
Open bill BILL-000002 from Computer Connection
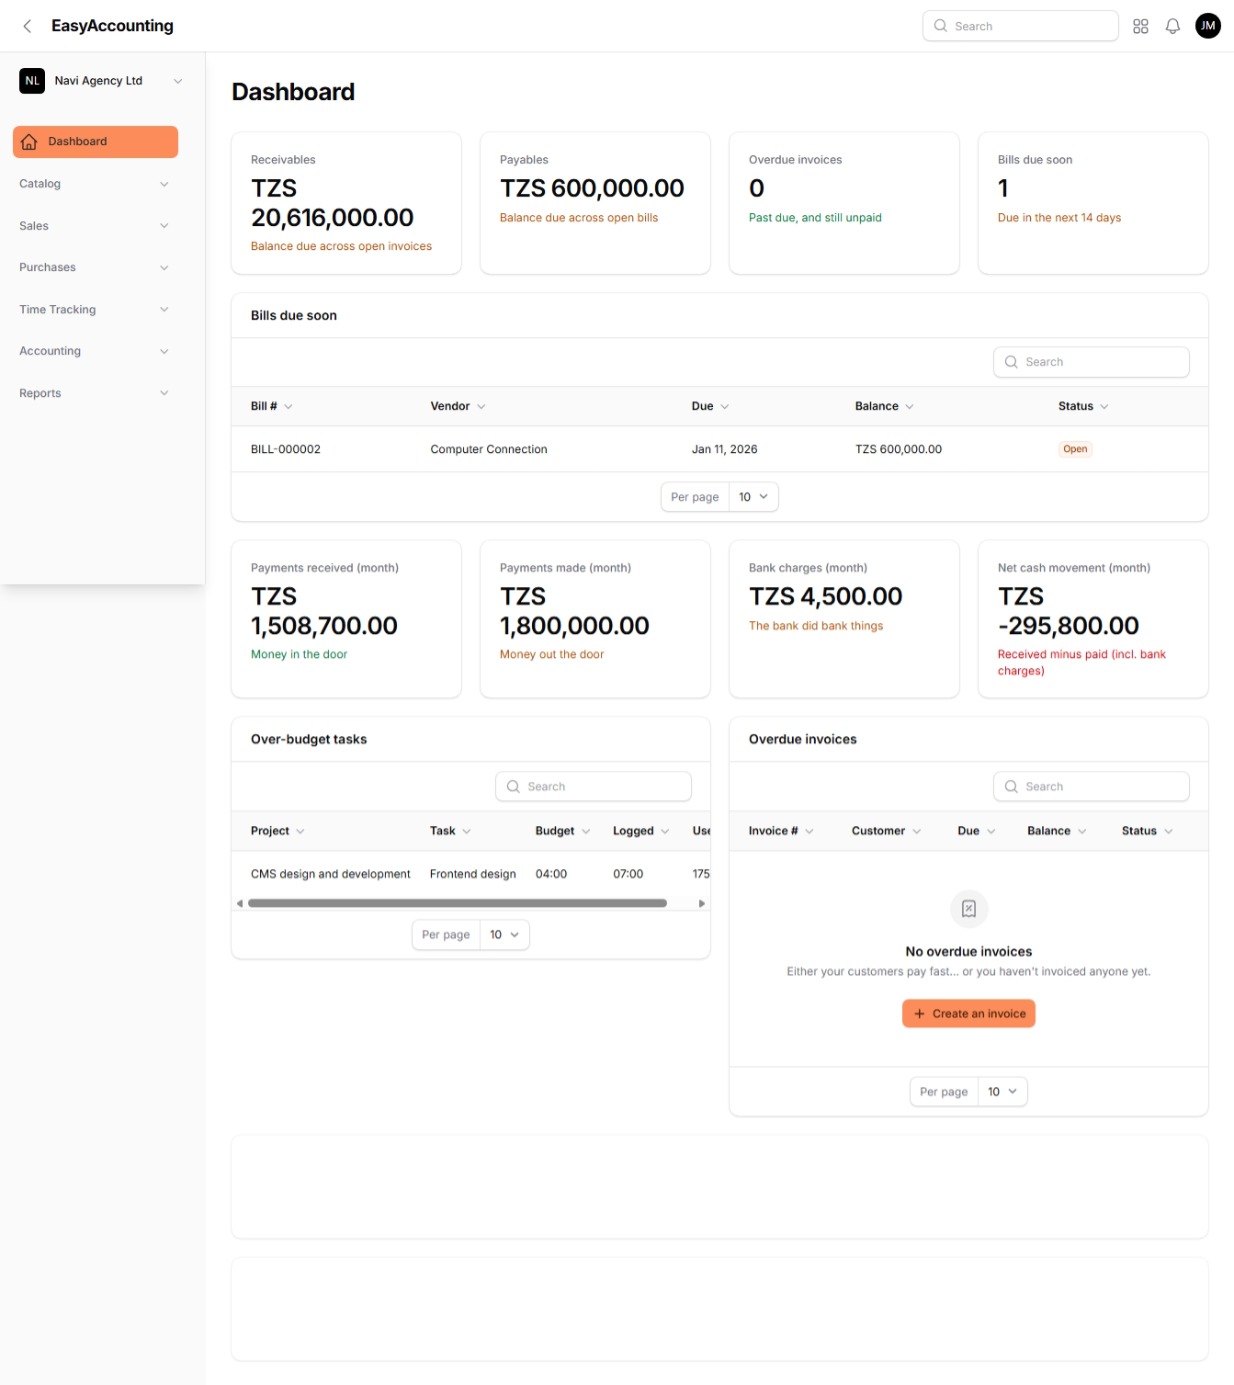tap(285, 449)
